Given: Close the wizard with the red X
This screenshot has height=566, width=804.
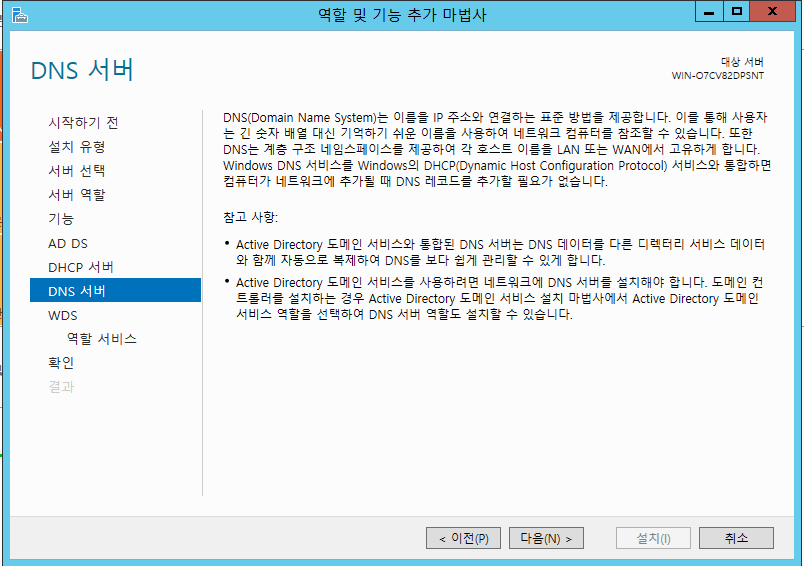Looking at the screenshot, I should (x=773, y=12).
